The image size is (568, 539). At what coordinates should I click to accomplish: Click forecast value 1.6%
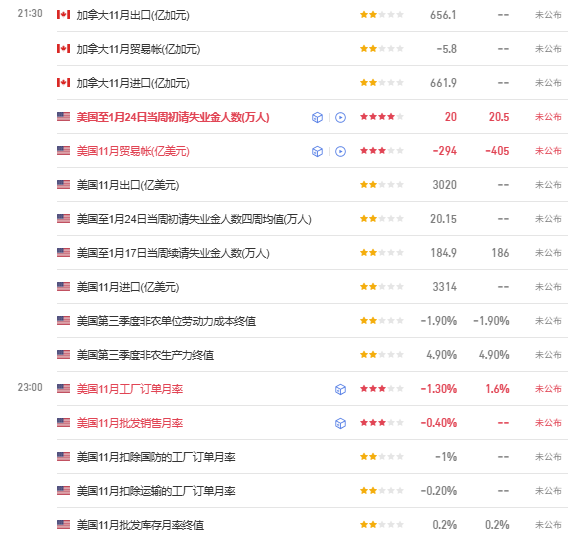click(497, 389)
